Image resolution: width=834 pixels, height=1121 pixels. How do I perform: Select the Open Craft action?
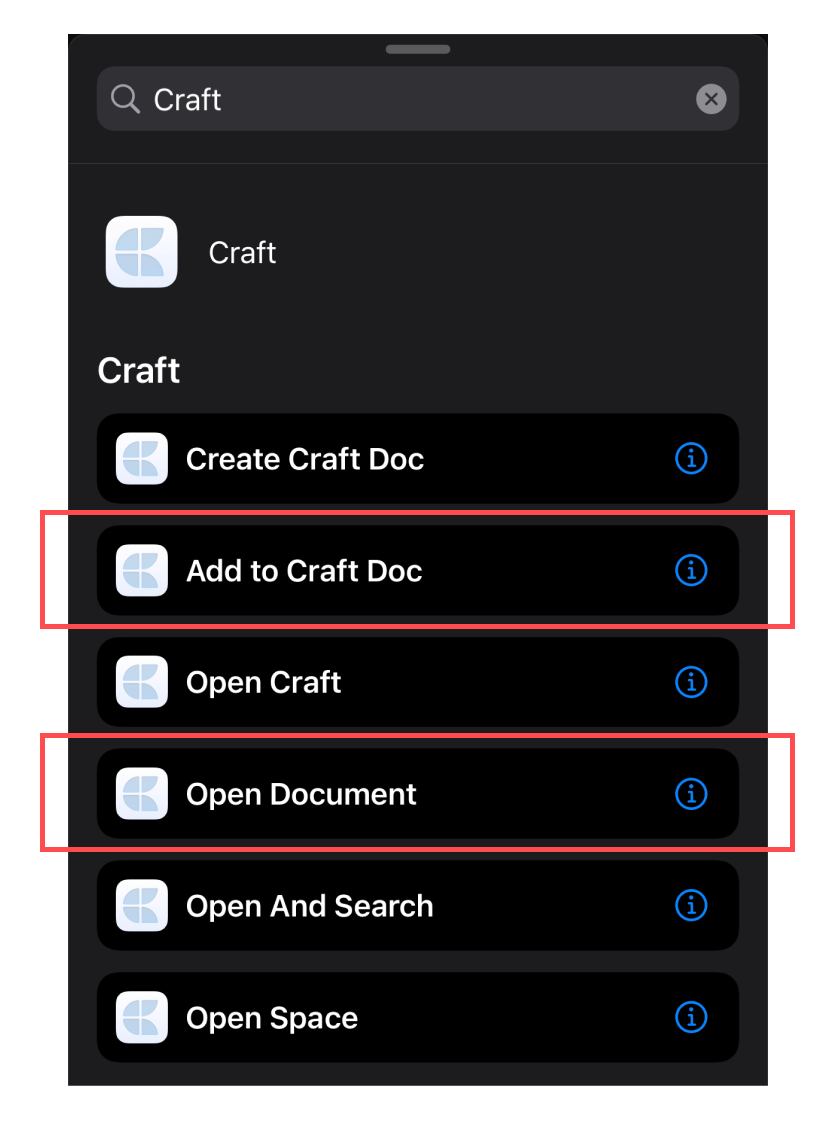[x=417, y=682]
